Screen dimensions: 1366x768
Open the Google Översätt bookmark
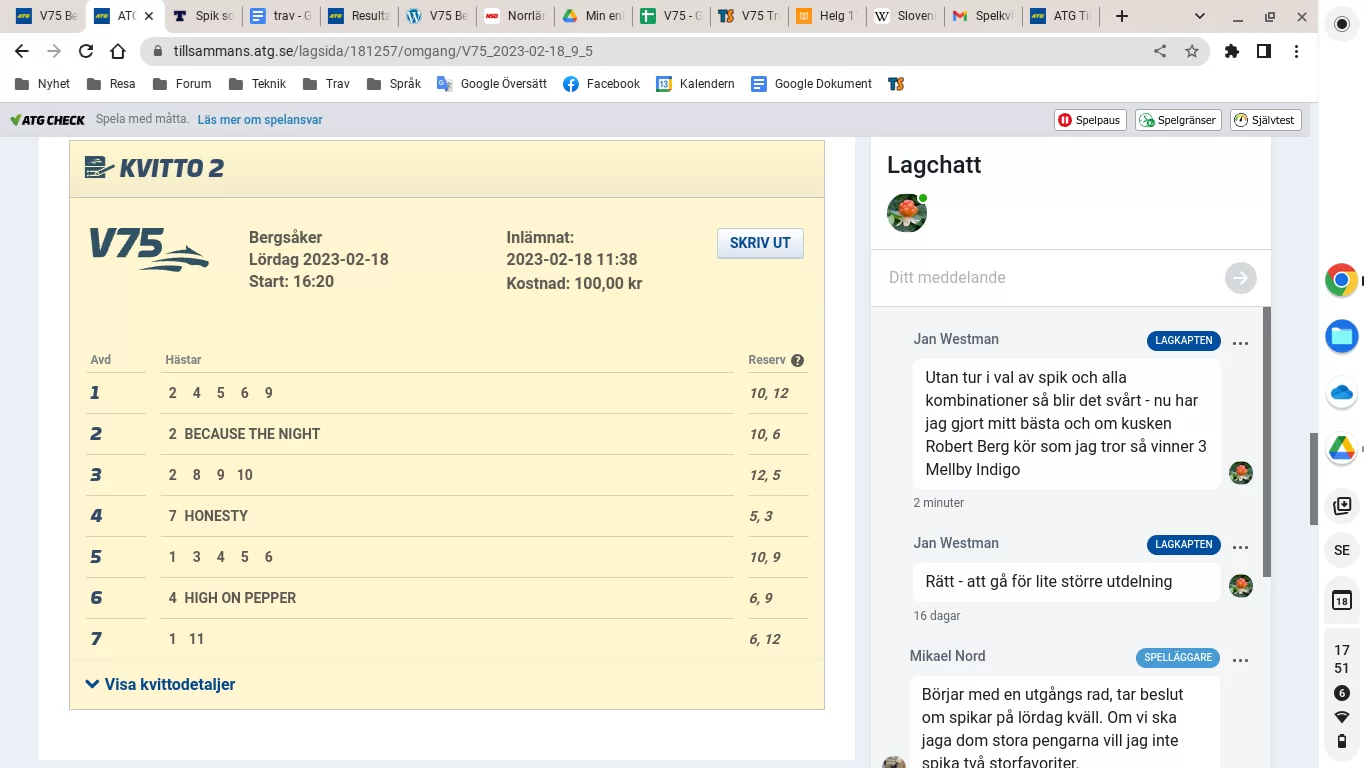492,84
